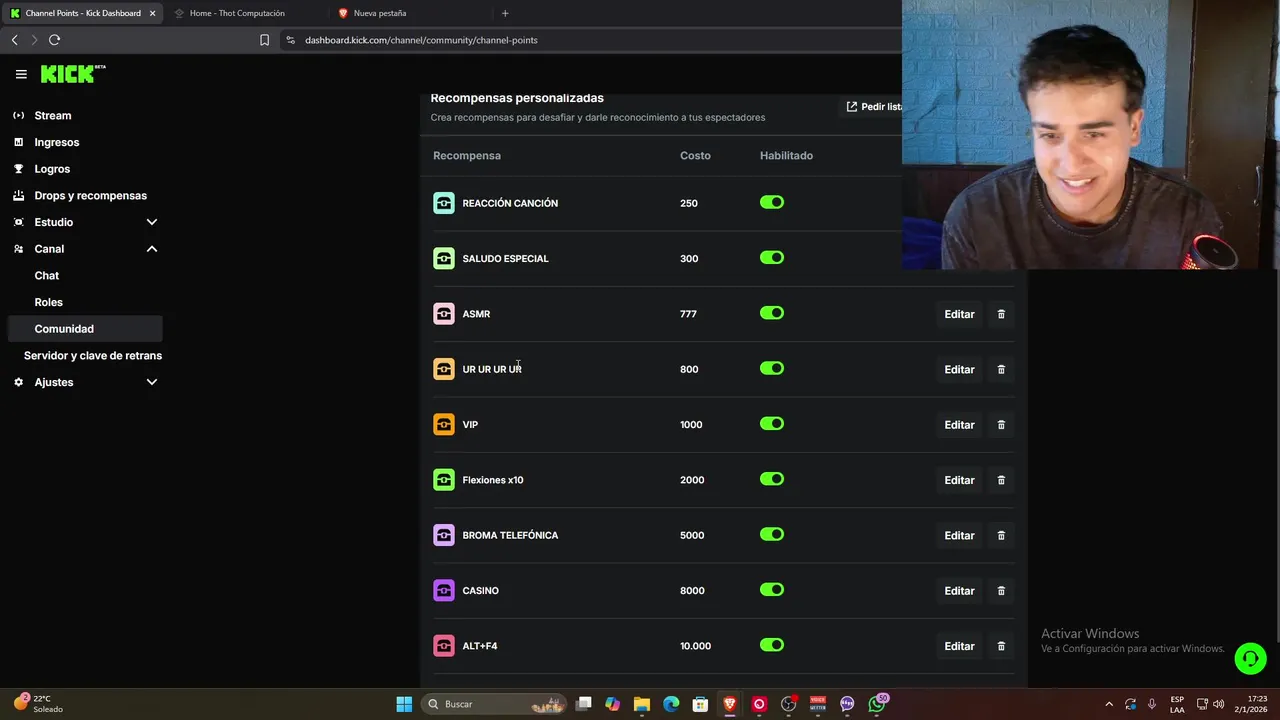
Task: Show hidden system tray icons
Action: coord(1108,704)
